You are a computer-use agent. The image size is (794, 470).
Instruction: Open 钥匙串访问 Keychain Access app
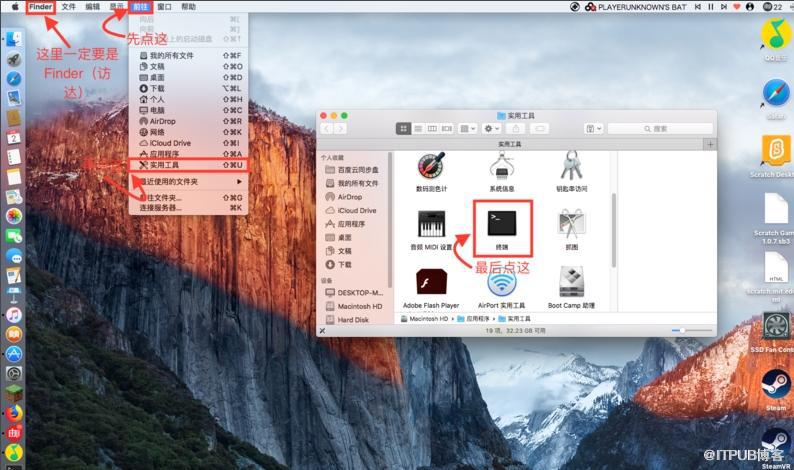point(572,166)
